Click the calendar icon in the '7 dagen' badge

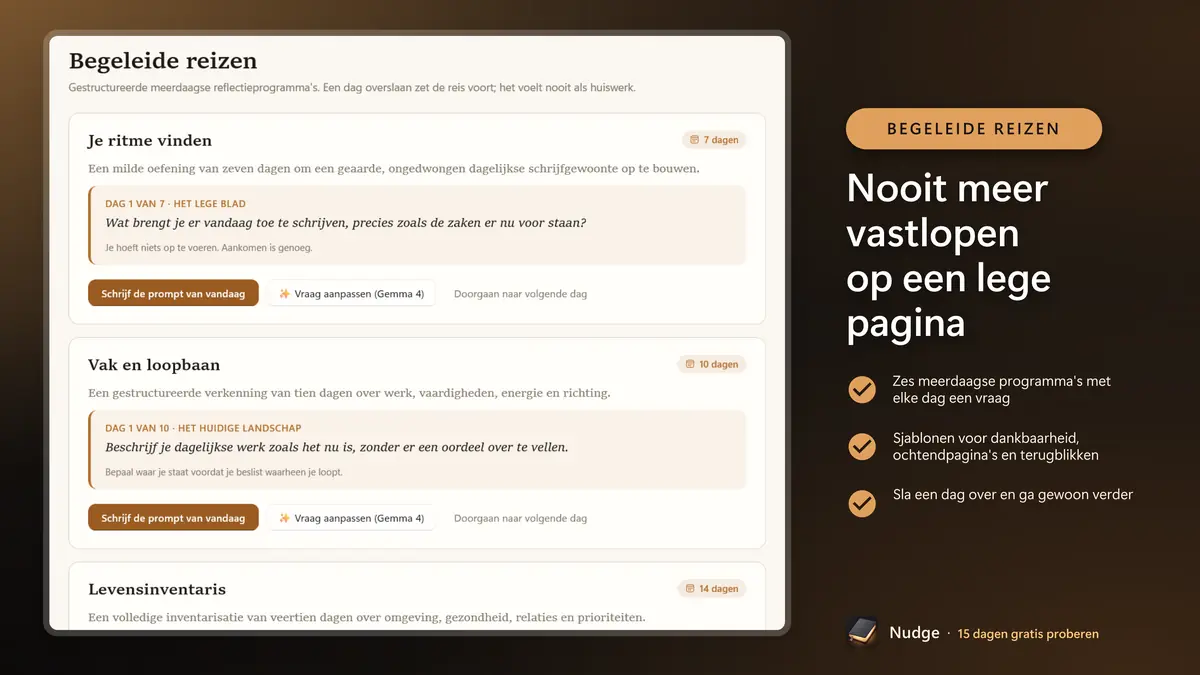click(694, 140)
